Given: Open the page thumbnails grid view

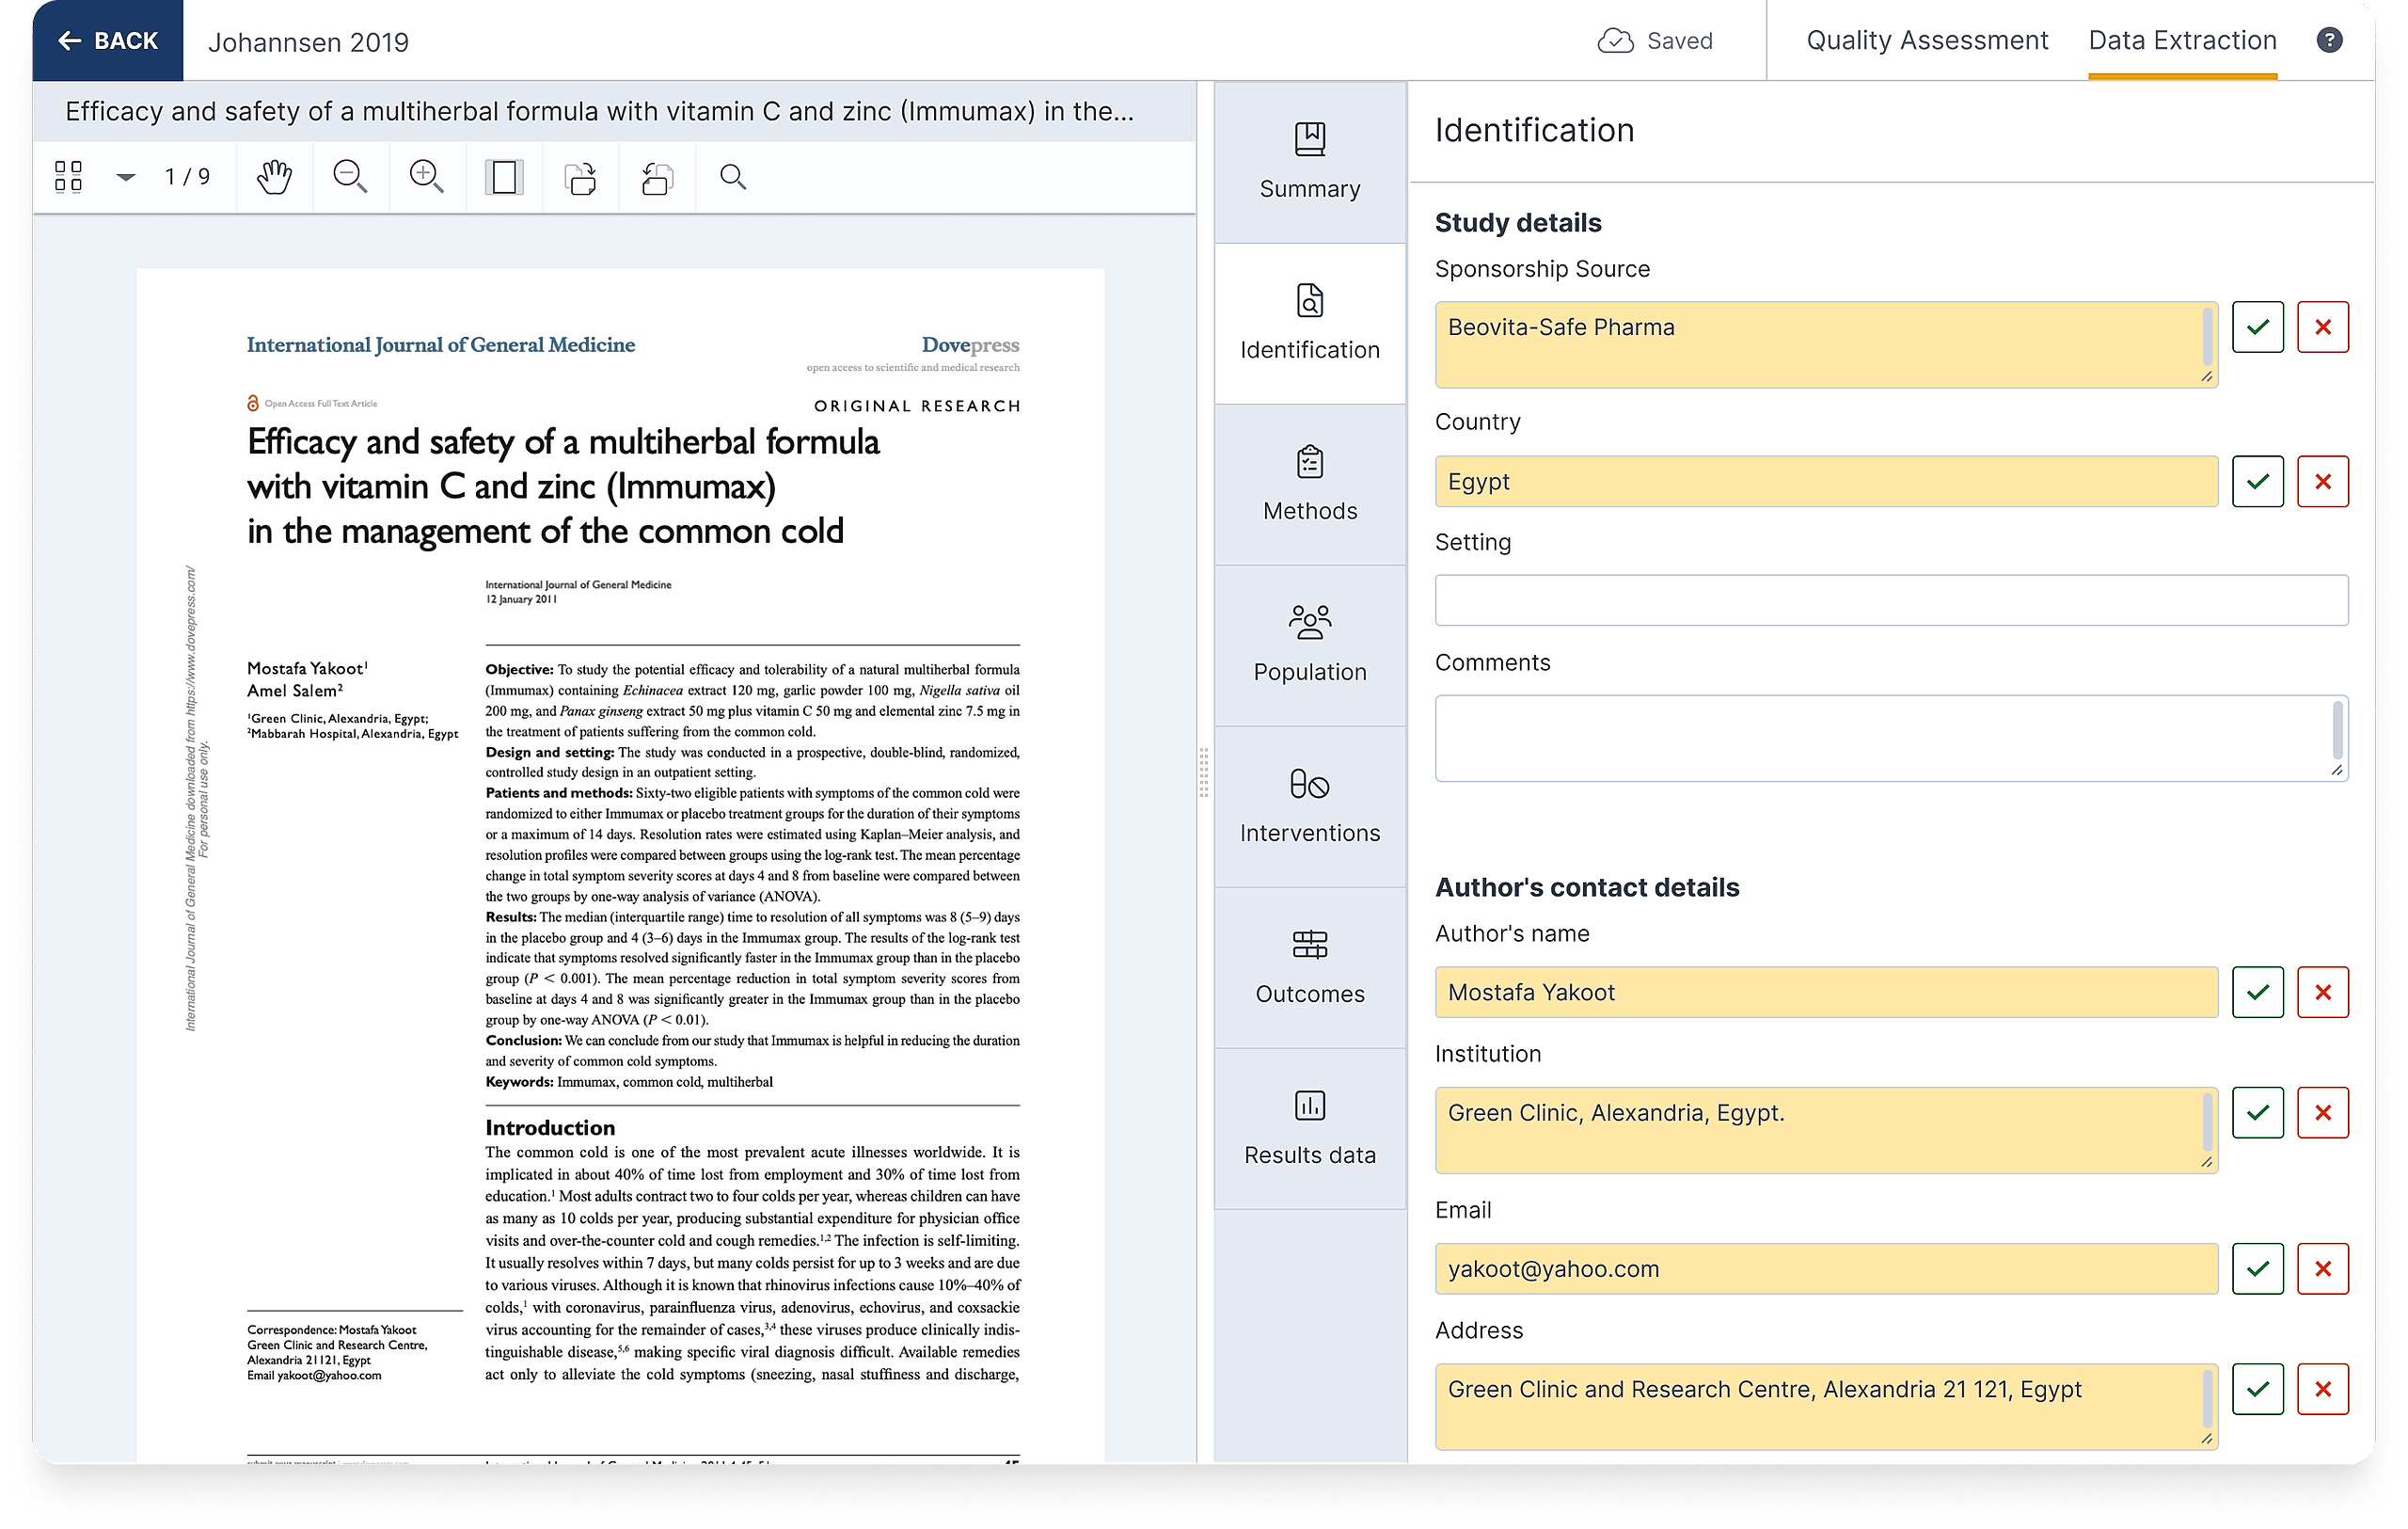Looking at the screenshot, I should 68,177.
